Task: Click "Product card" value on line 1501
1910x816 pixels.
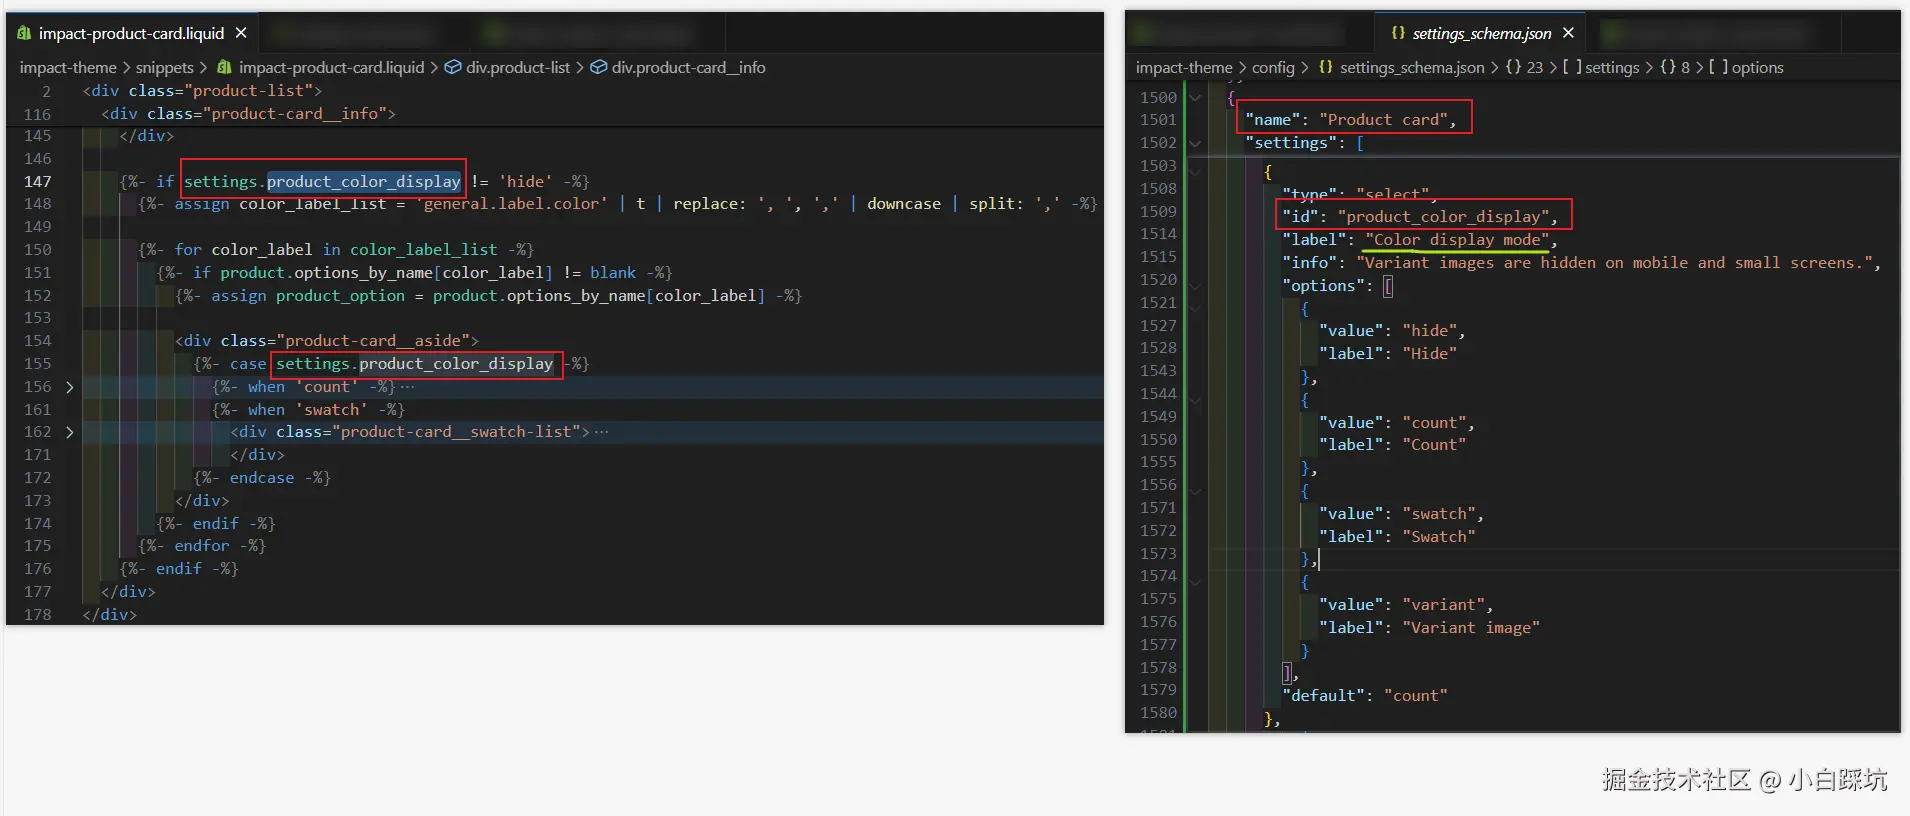Action: coord(1383,120)
